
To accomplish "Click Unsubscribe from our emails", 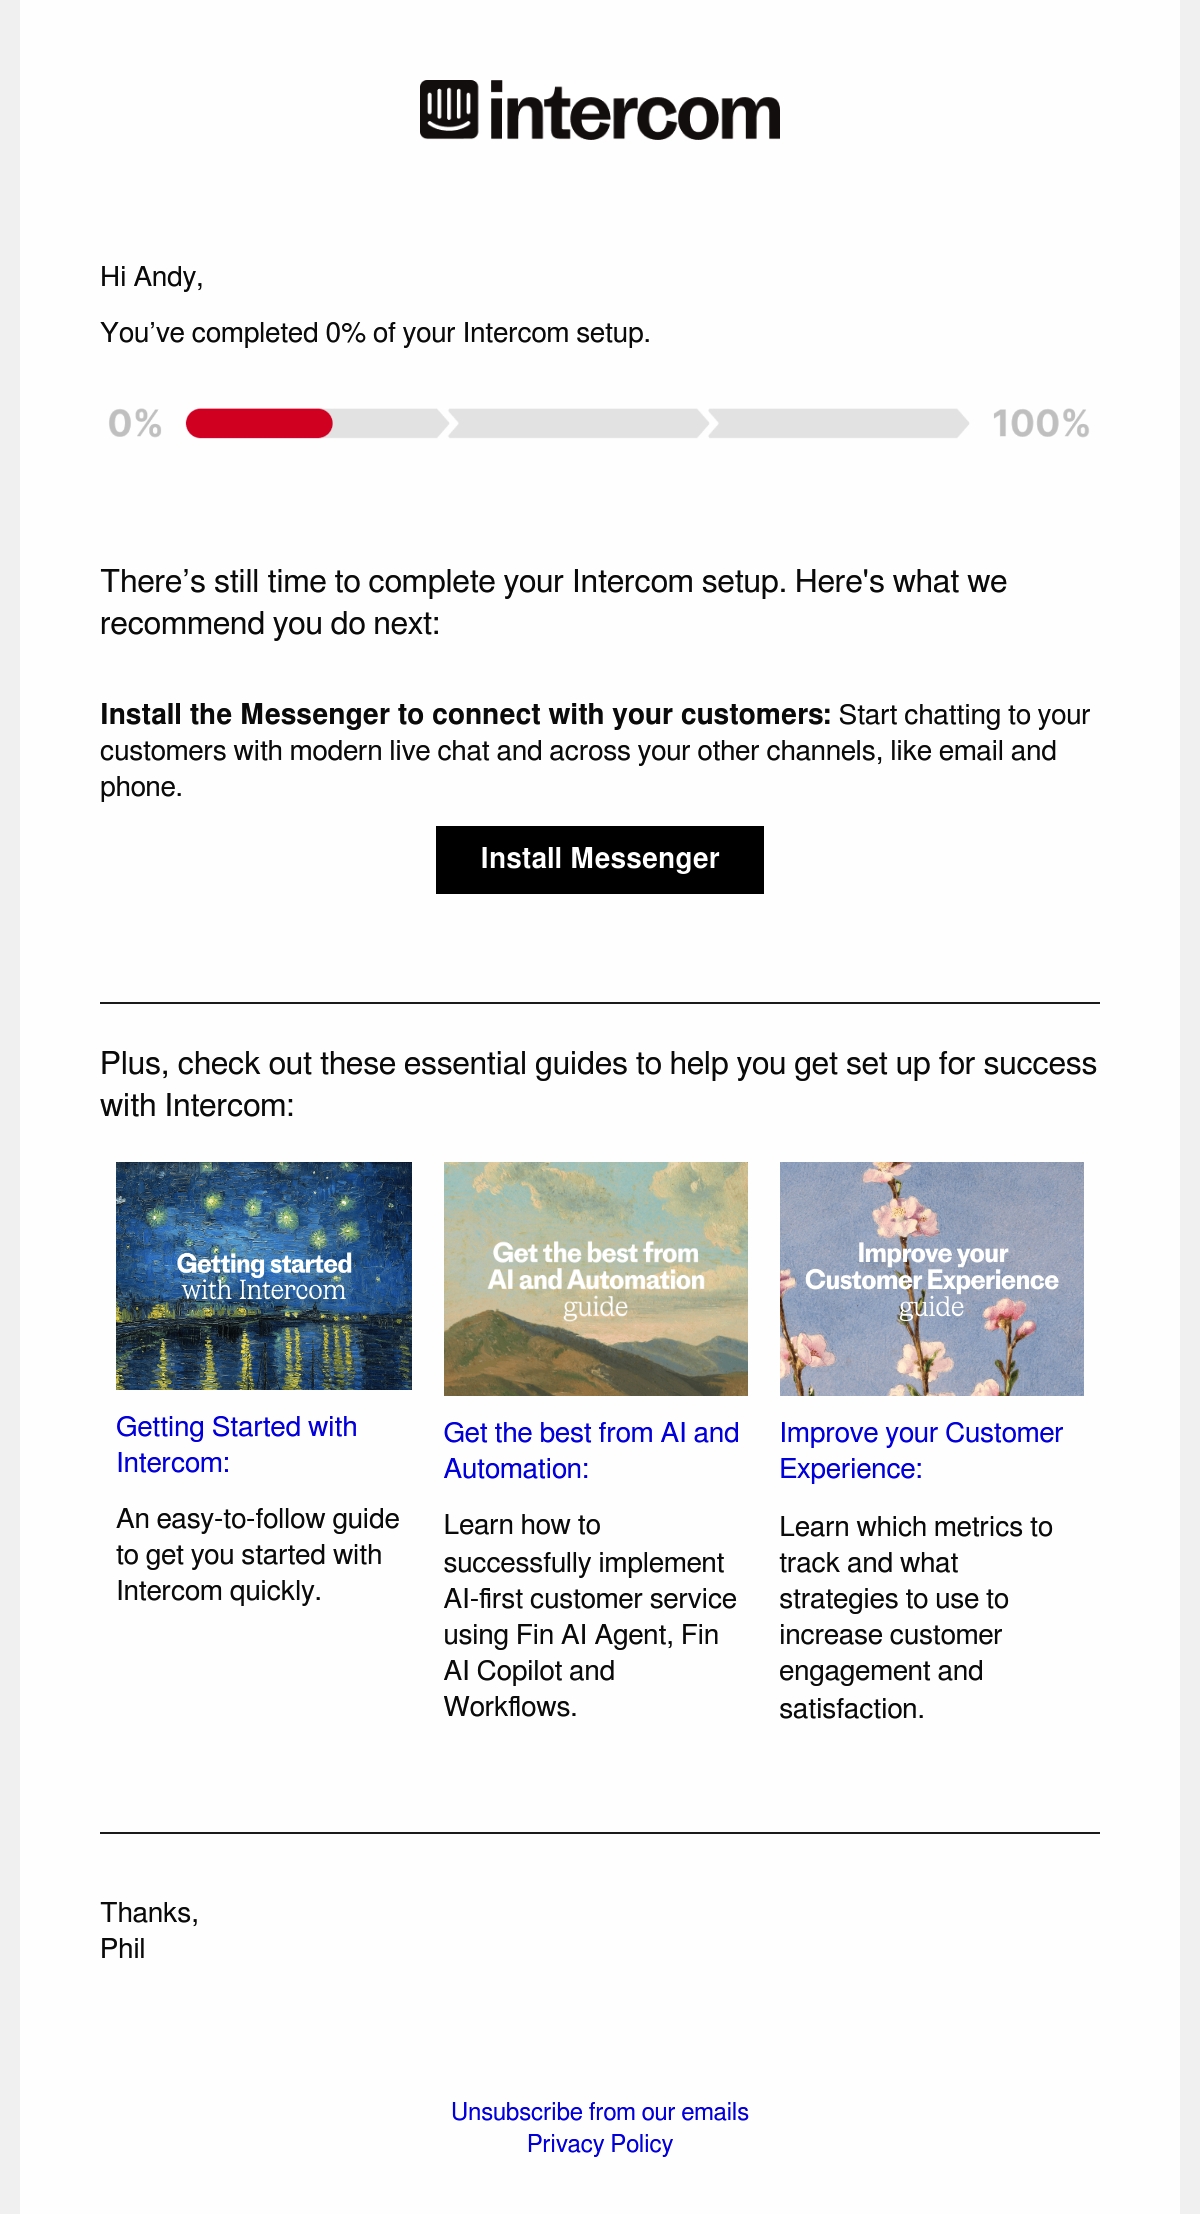I will click(600, 2111).
